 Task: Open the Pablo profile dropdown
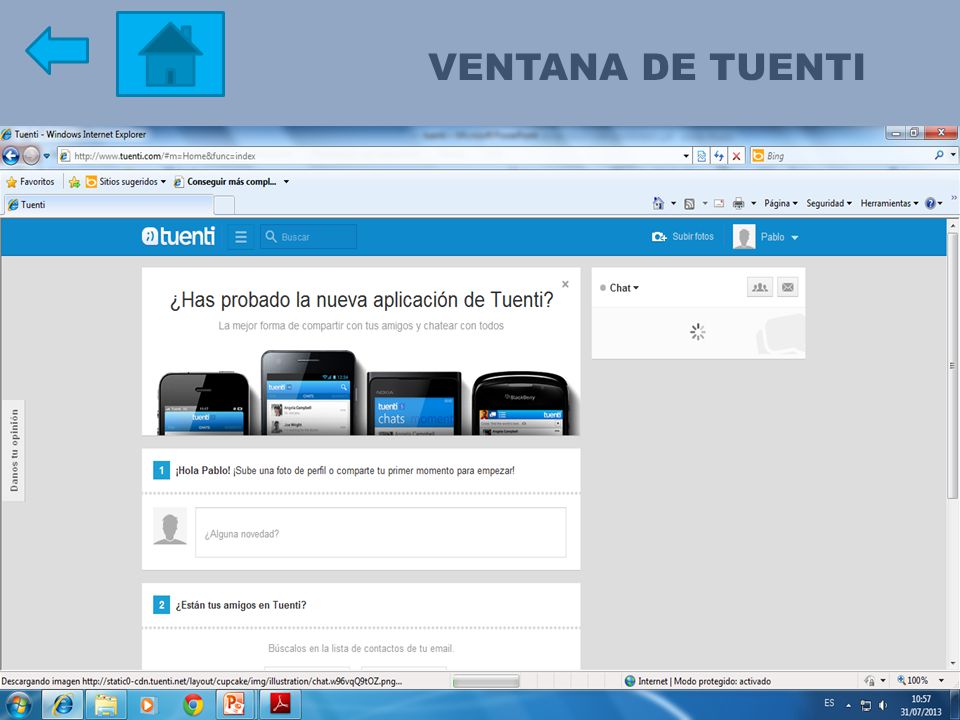click(779, 237)
